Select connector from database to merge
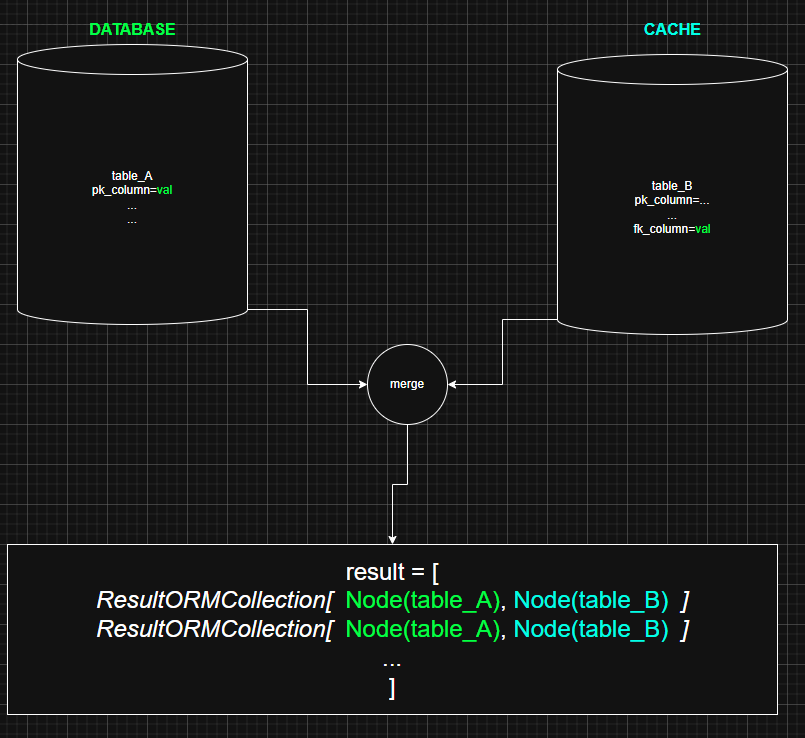The width and height of the screenshot is (805, 738). tap(308, 347)
